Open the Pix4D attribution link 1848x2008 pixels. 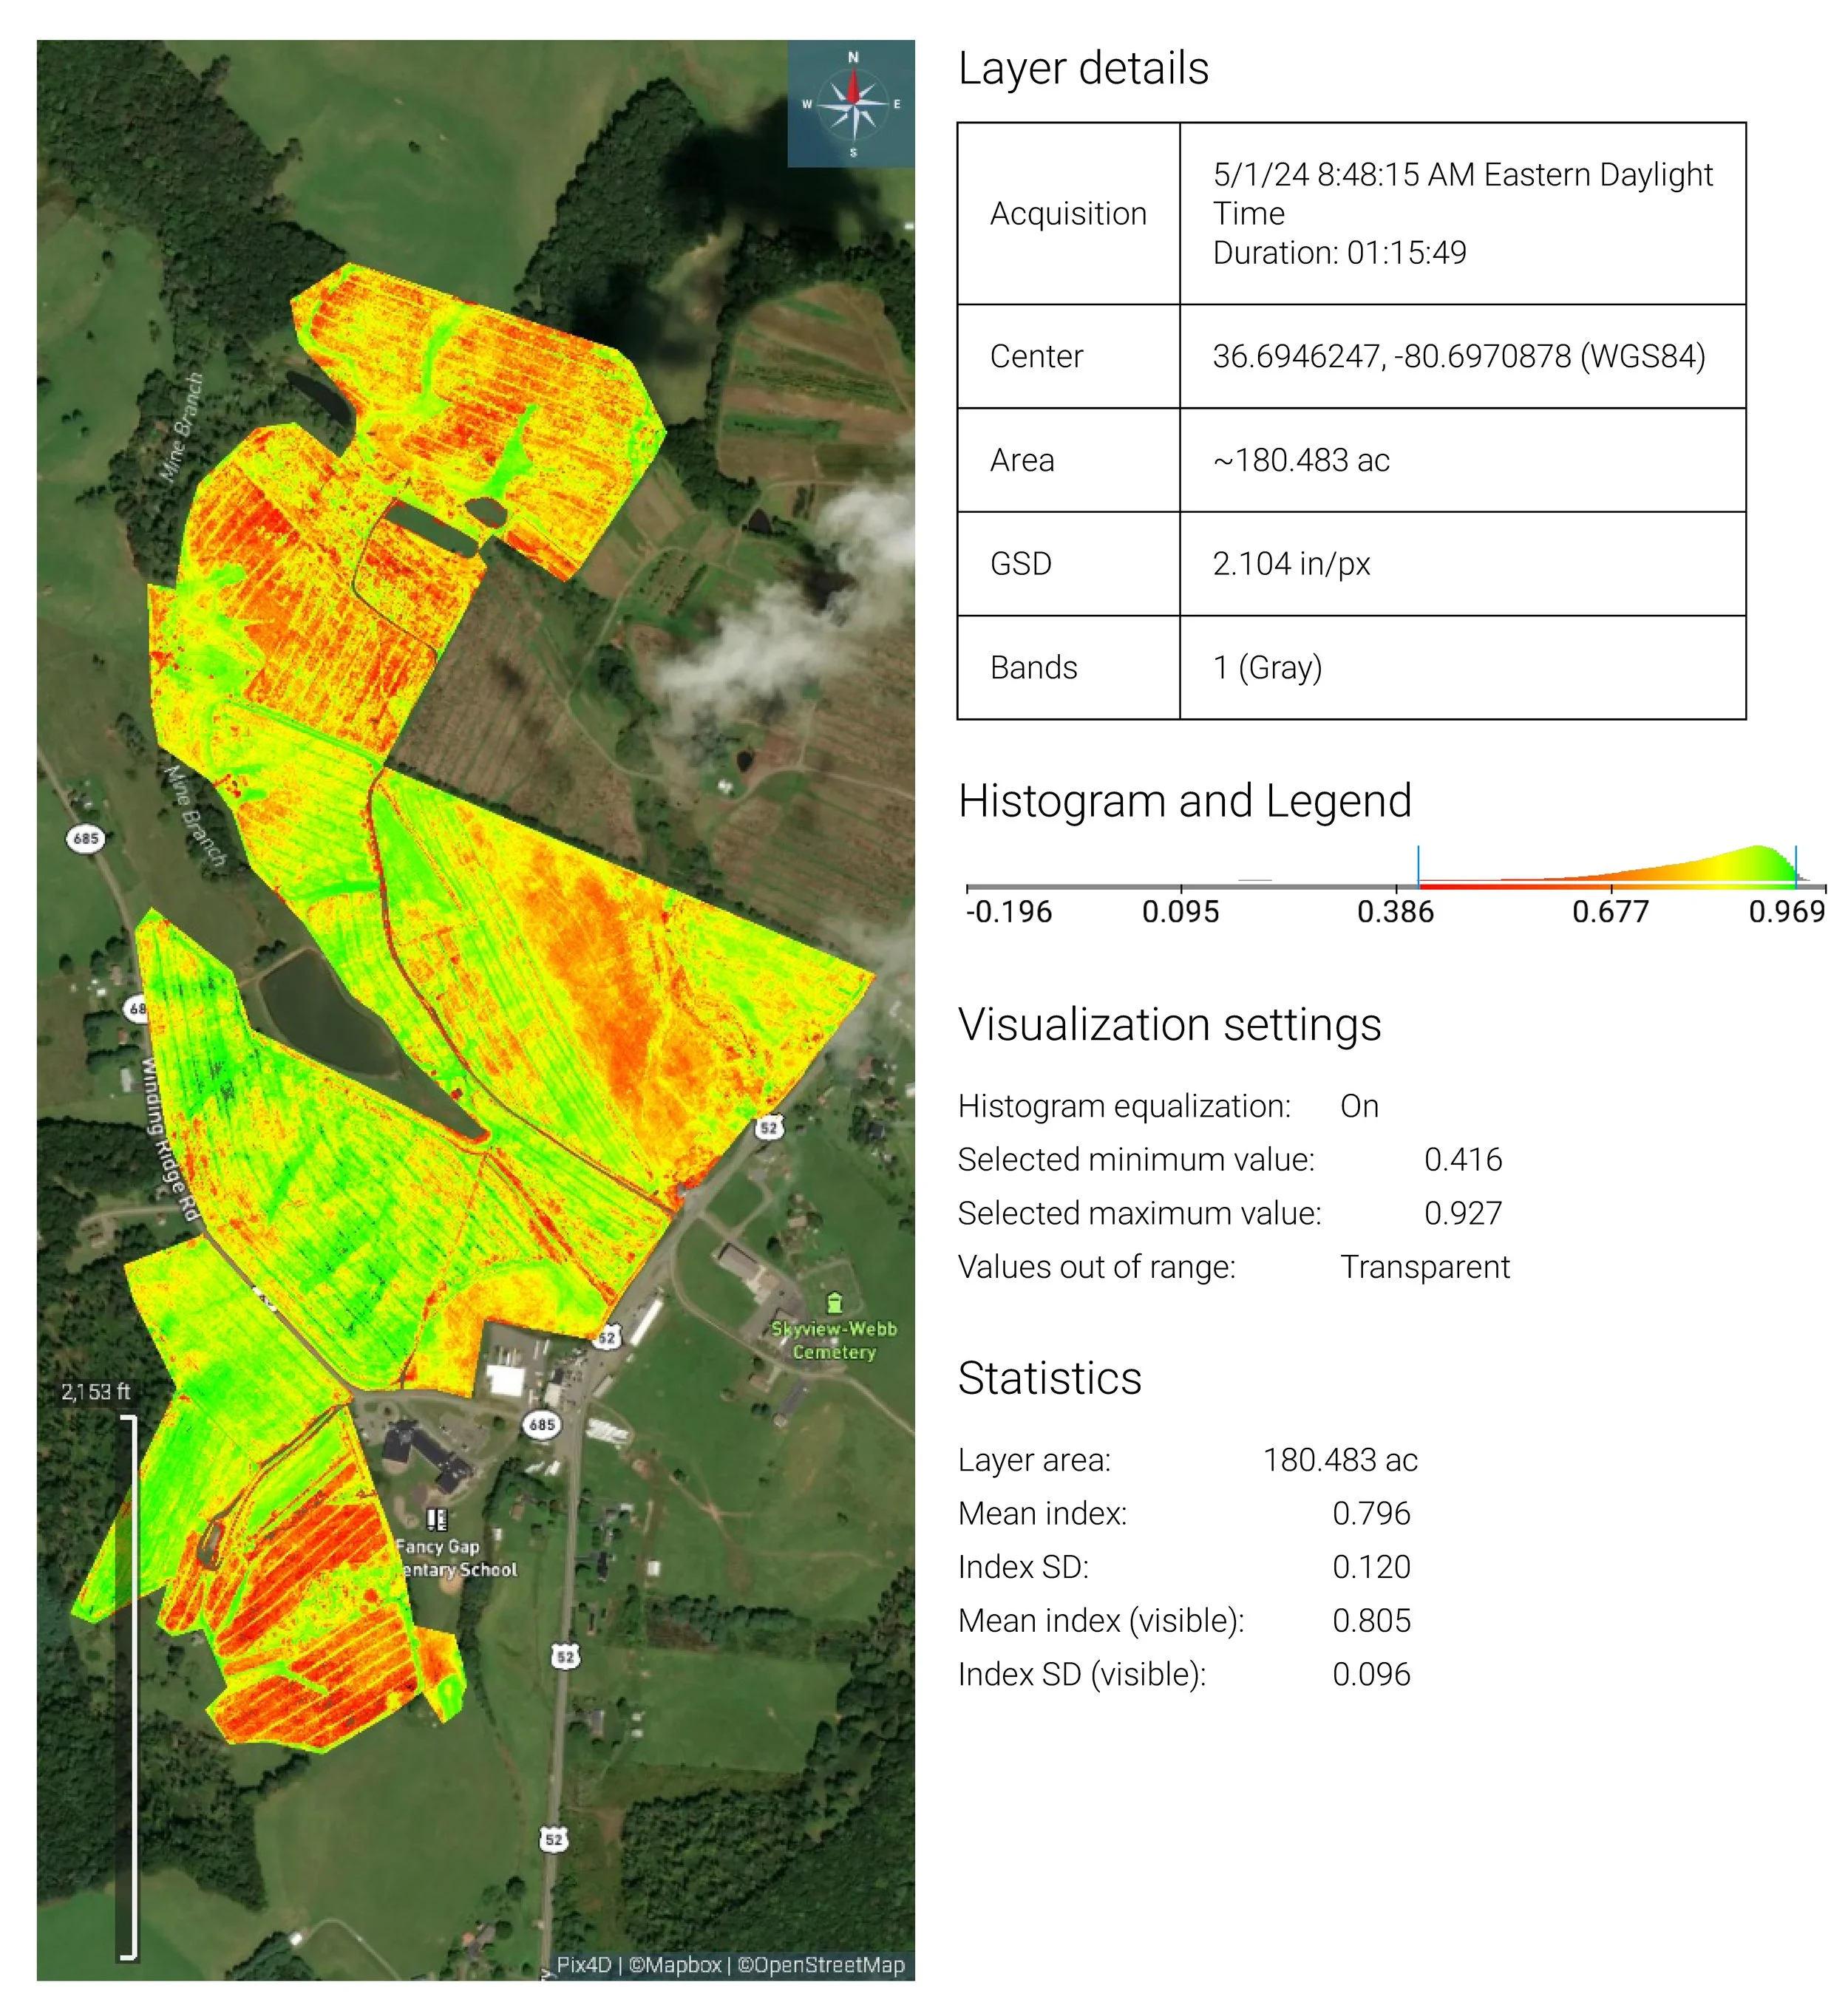(x=583, y=1964)
